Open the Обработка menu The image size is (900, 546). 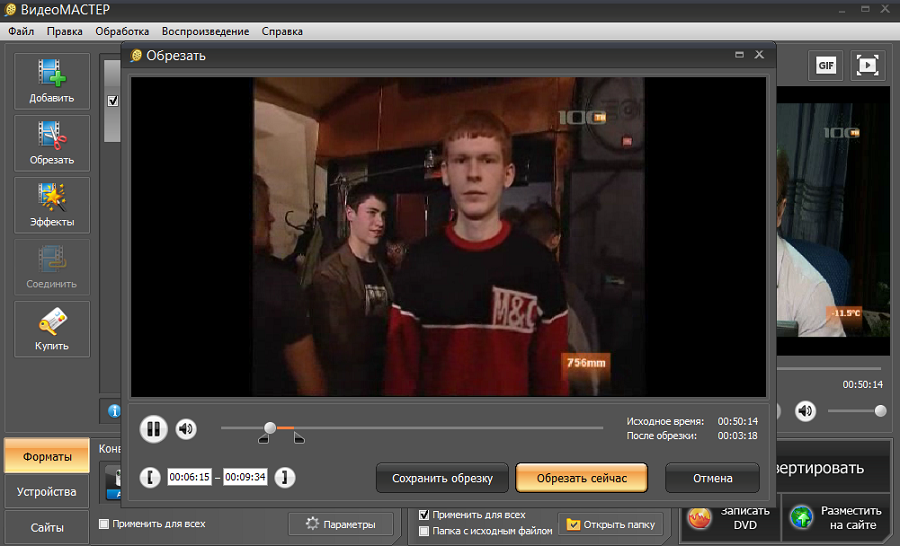(122, 31)
